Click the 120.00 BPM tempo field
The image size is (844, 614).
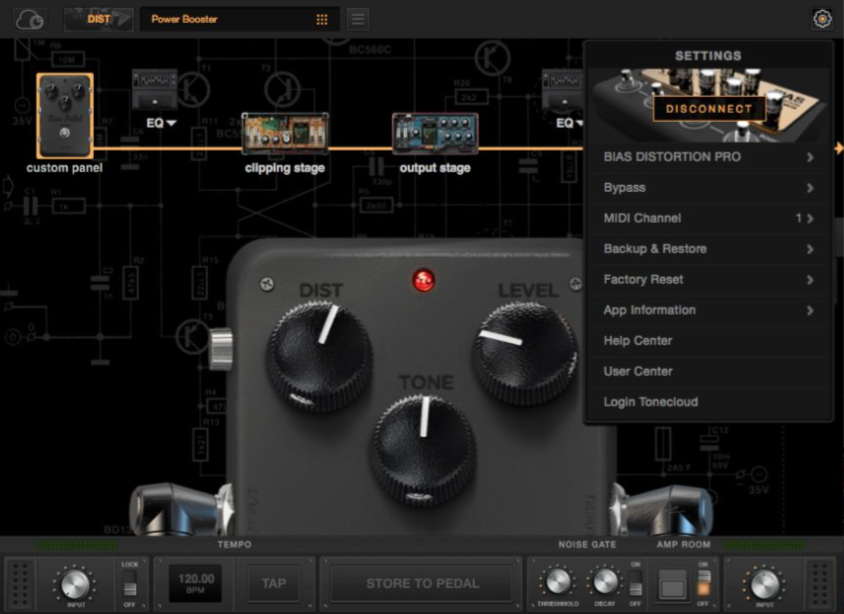(195, 583)
